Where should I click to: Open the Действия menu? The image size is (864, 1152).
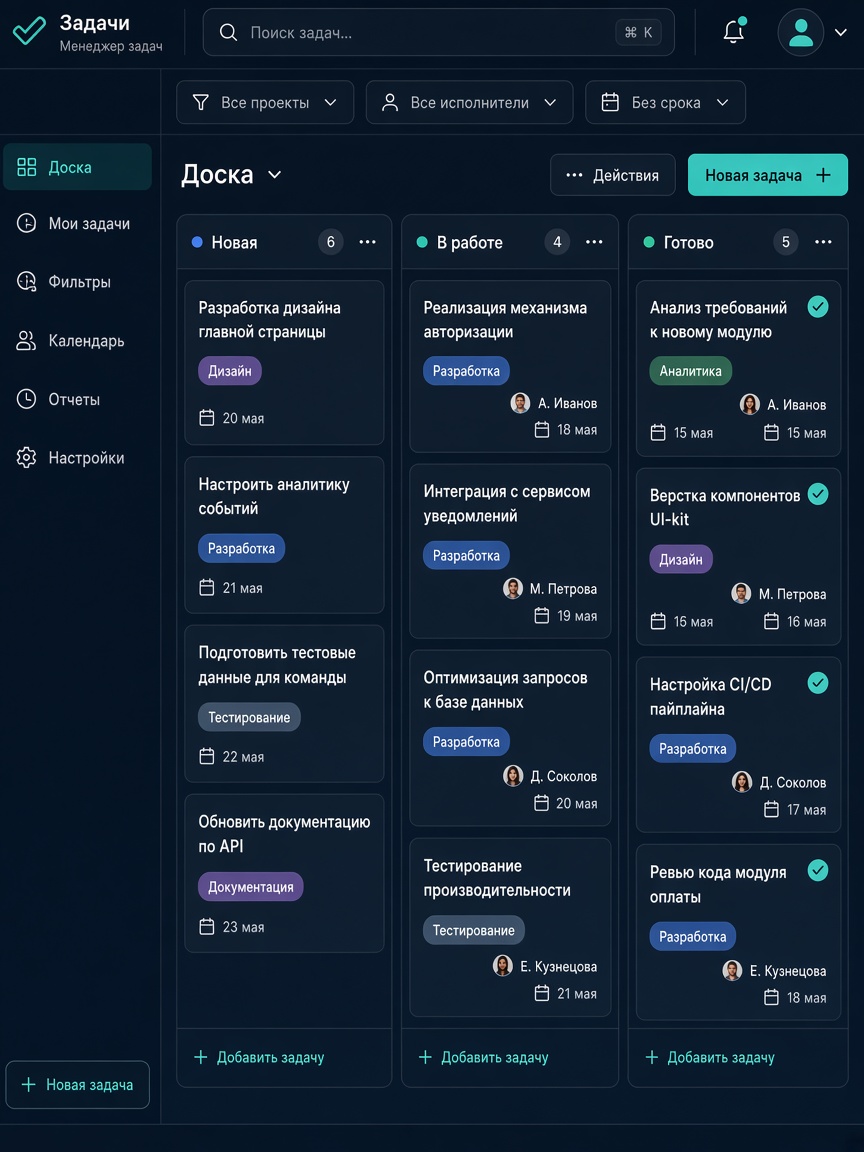pyautogui.click(x=613, y=175)
